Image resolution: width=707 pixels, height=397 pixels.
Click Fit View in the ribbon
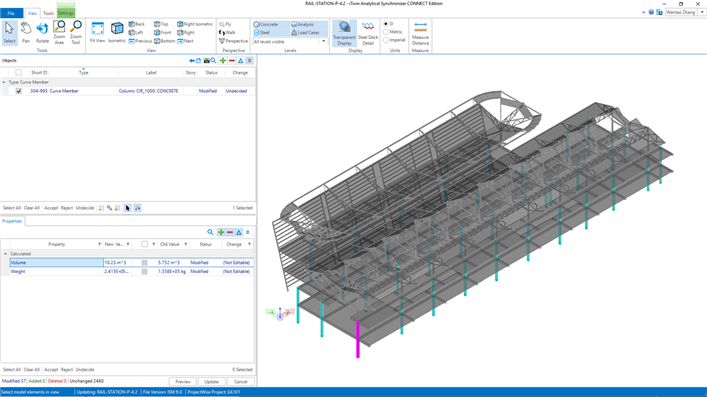pyautogui.click(x=97, y=32)
